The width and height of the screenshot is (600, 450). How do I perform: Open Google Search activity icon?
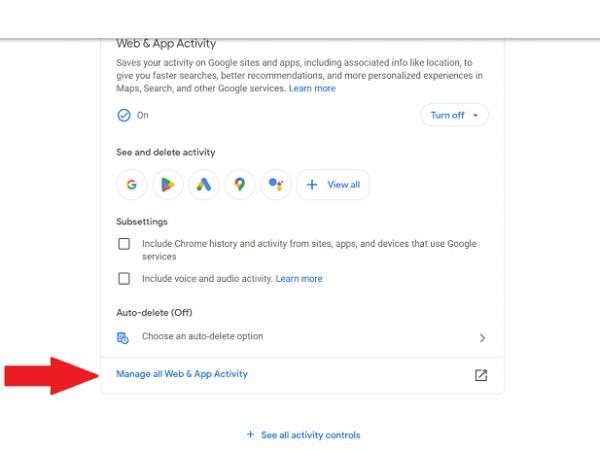pos(131,184)
